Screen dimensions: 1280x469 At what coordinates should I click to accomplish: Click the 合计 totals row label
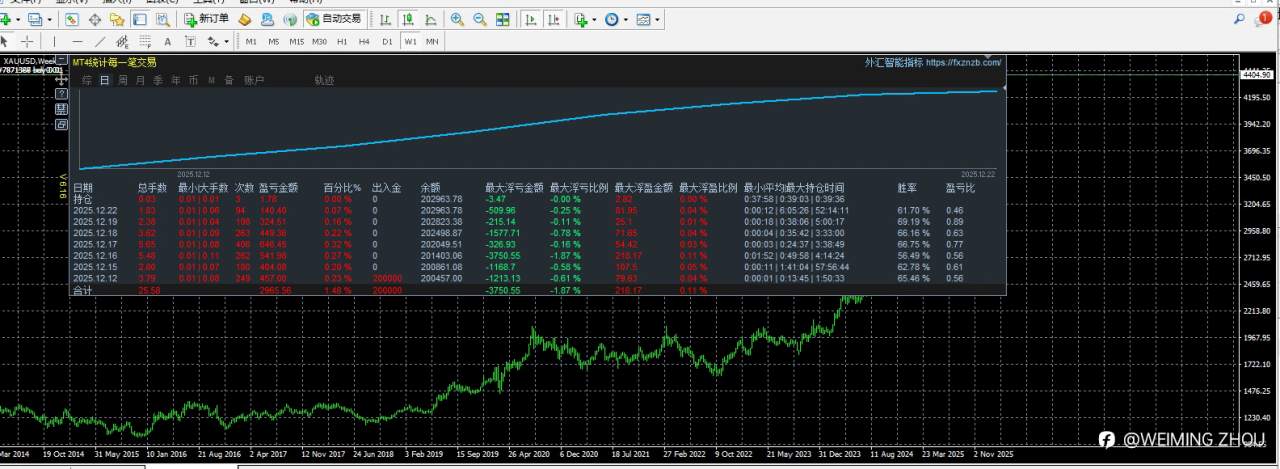click(82, 290)
